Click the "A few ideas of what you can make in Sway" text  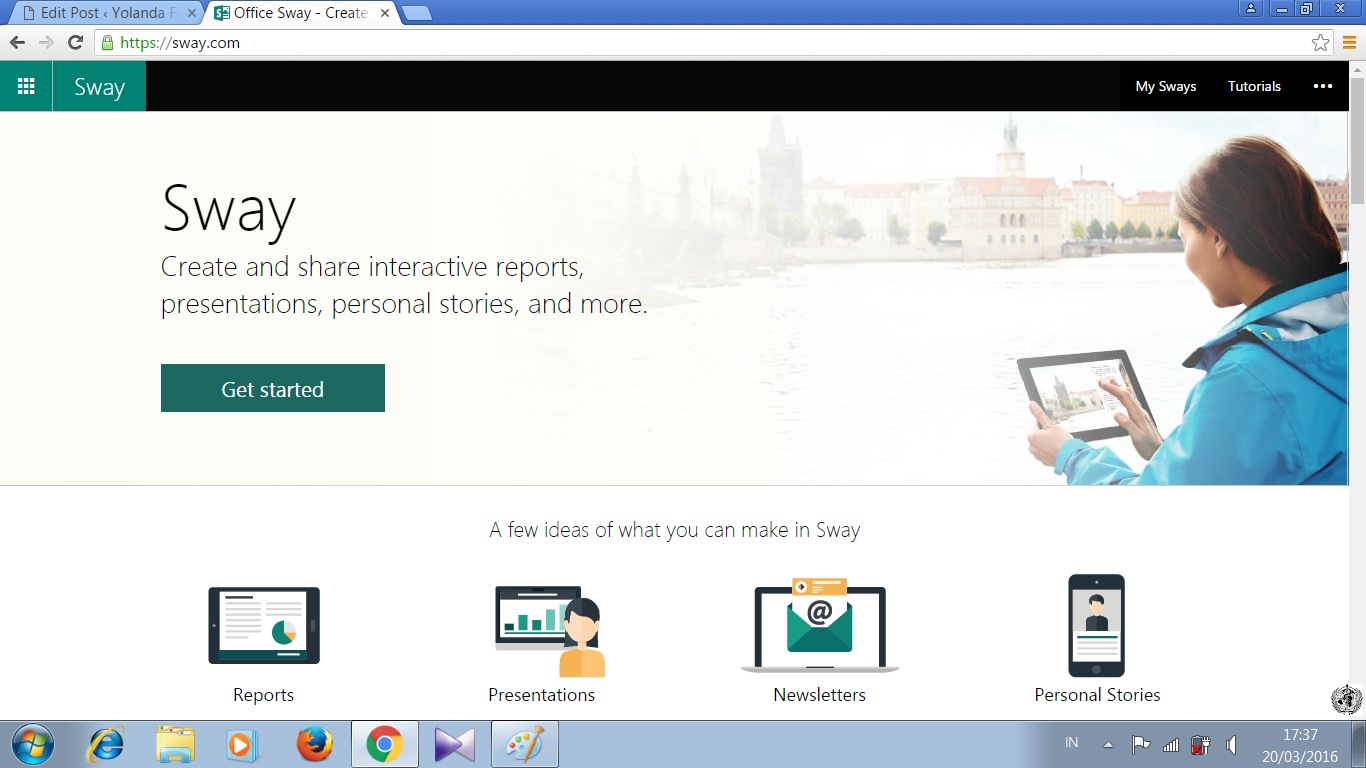[675, 530]
